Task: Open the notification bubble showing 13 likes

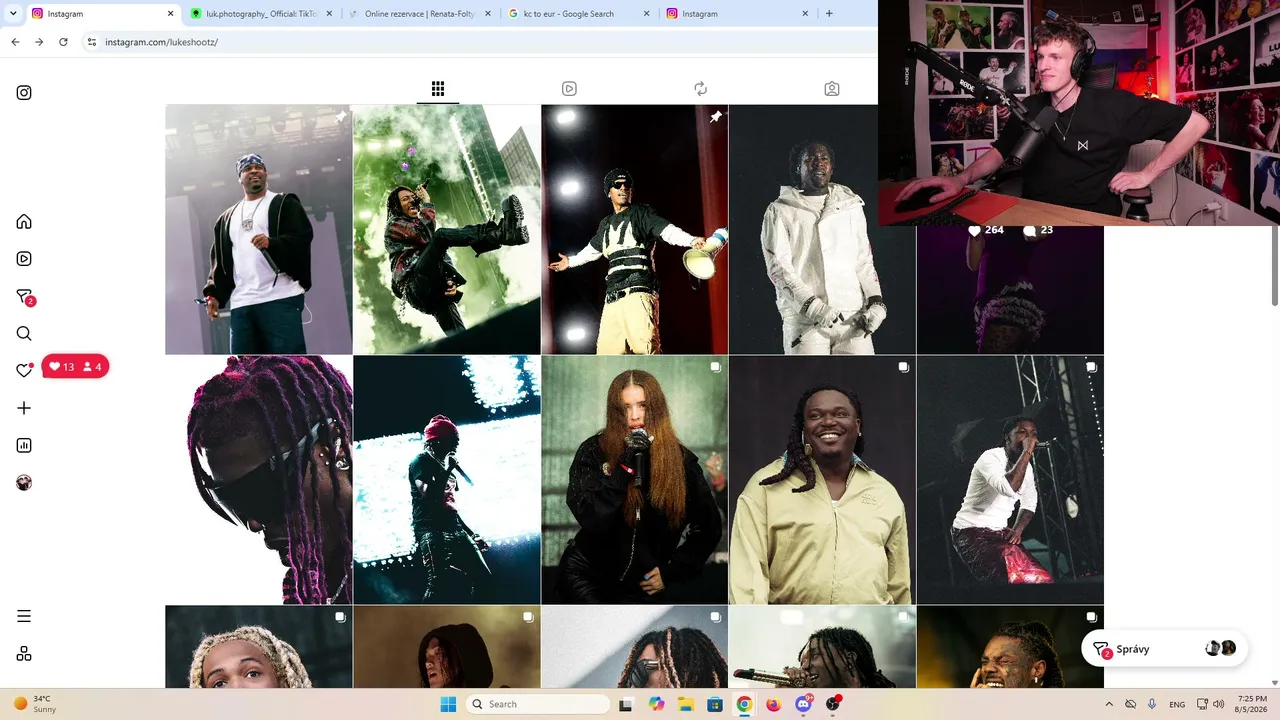Action: pyautogui.click(x=75, y=367)
